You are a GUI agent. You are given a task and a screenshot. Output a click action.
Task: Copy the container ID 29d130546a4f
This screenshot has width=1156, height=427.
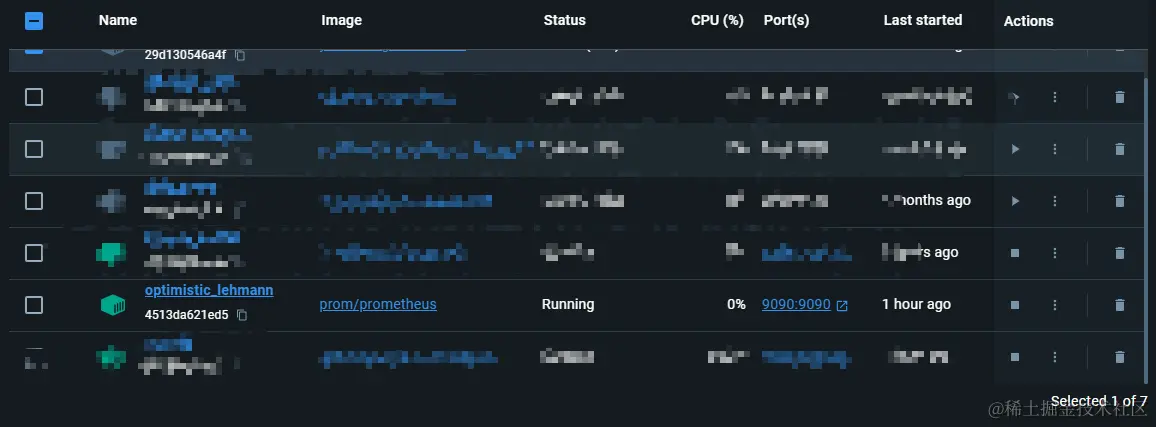(240, 55)
